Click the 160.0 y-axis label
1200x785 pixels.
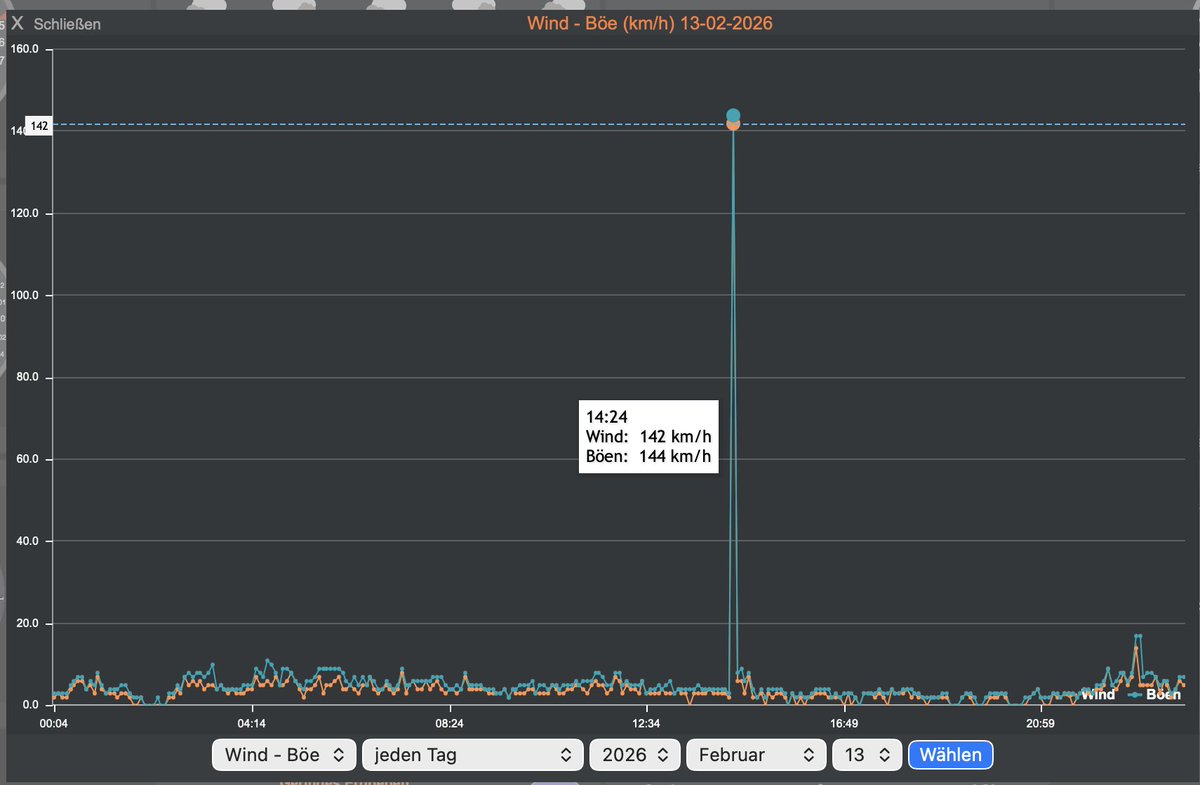click(x=24, y=48)
